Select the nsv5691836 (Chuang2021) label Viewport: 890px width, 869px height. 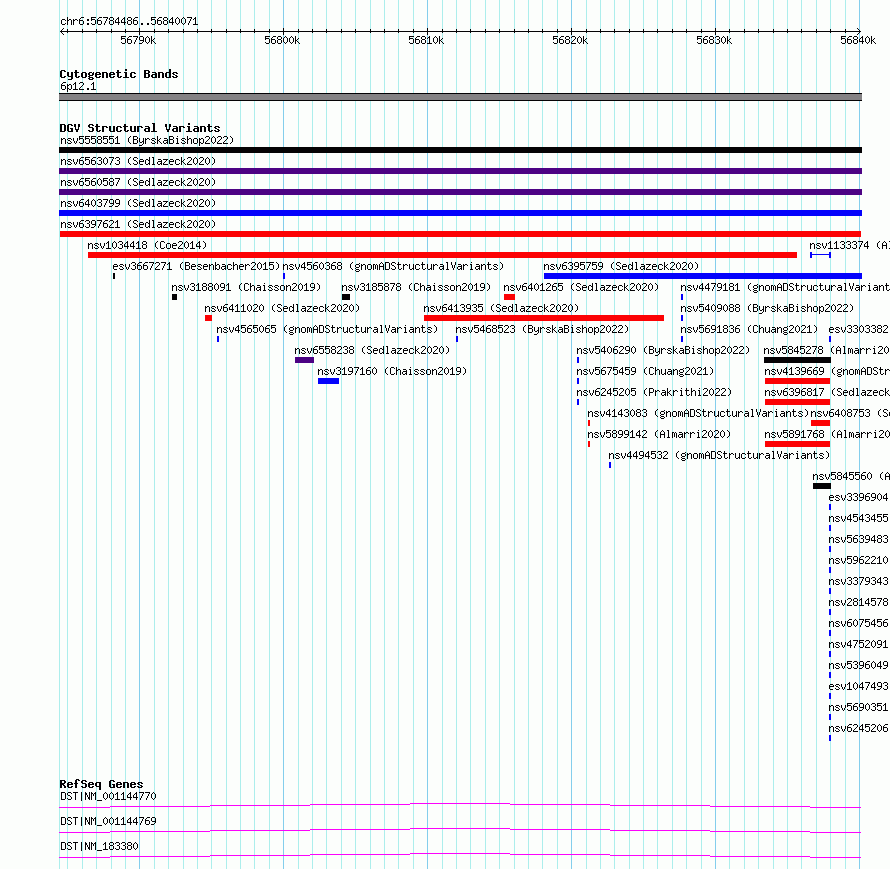pyautogui.click(x=749, y=329)
